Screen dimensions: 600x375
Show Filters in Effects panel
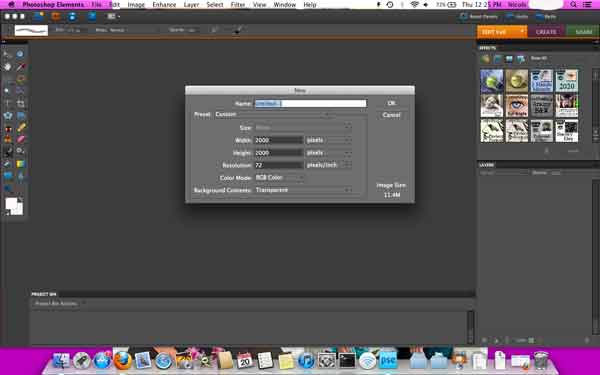coord(485,59)
